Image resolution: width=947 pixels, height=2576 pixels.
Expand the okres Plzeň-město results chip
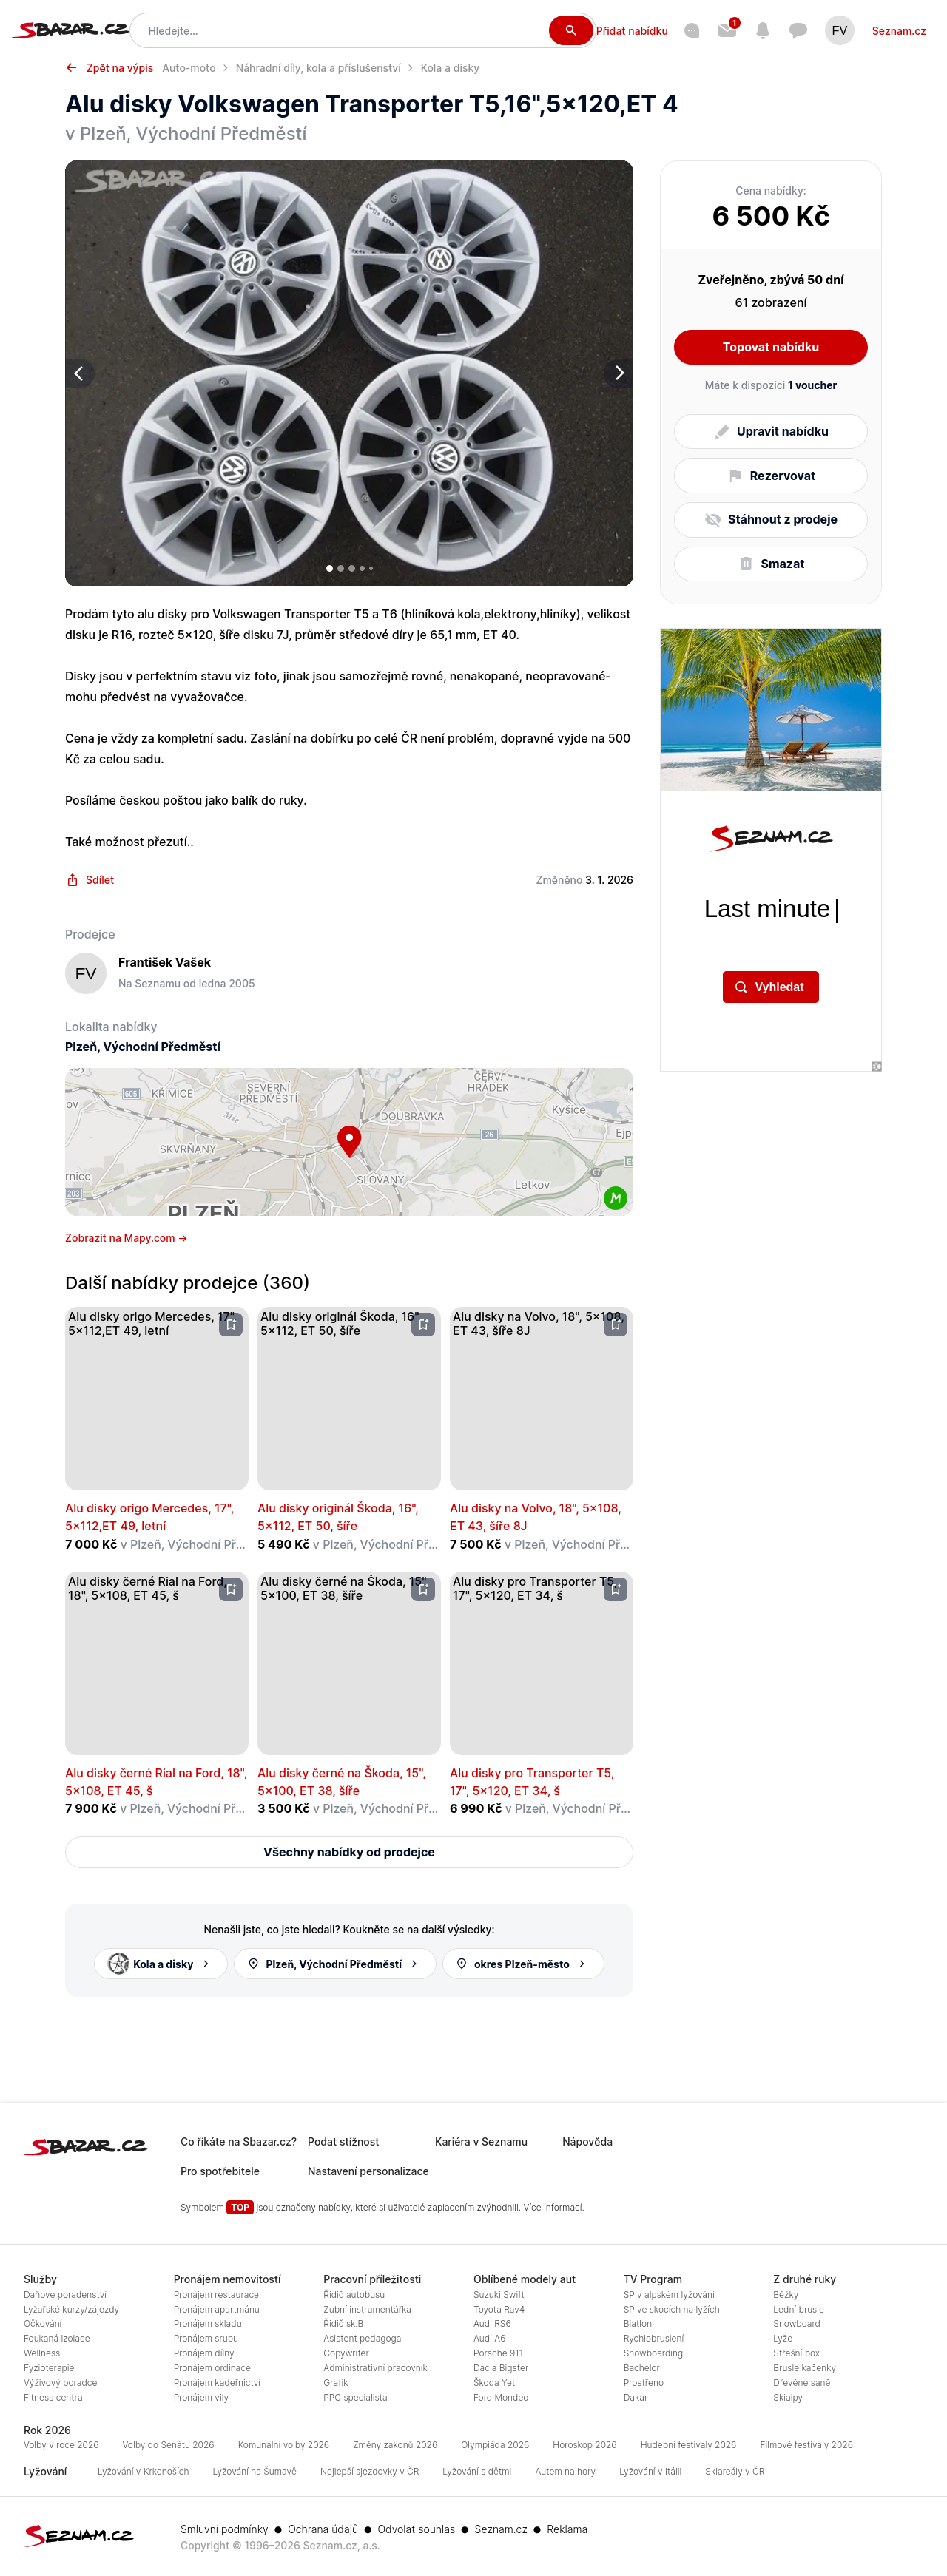(522, 1963)
